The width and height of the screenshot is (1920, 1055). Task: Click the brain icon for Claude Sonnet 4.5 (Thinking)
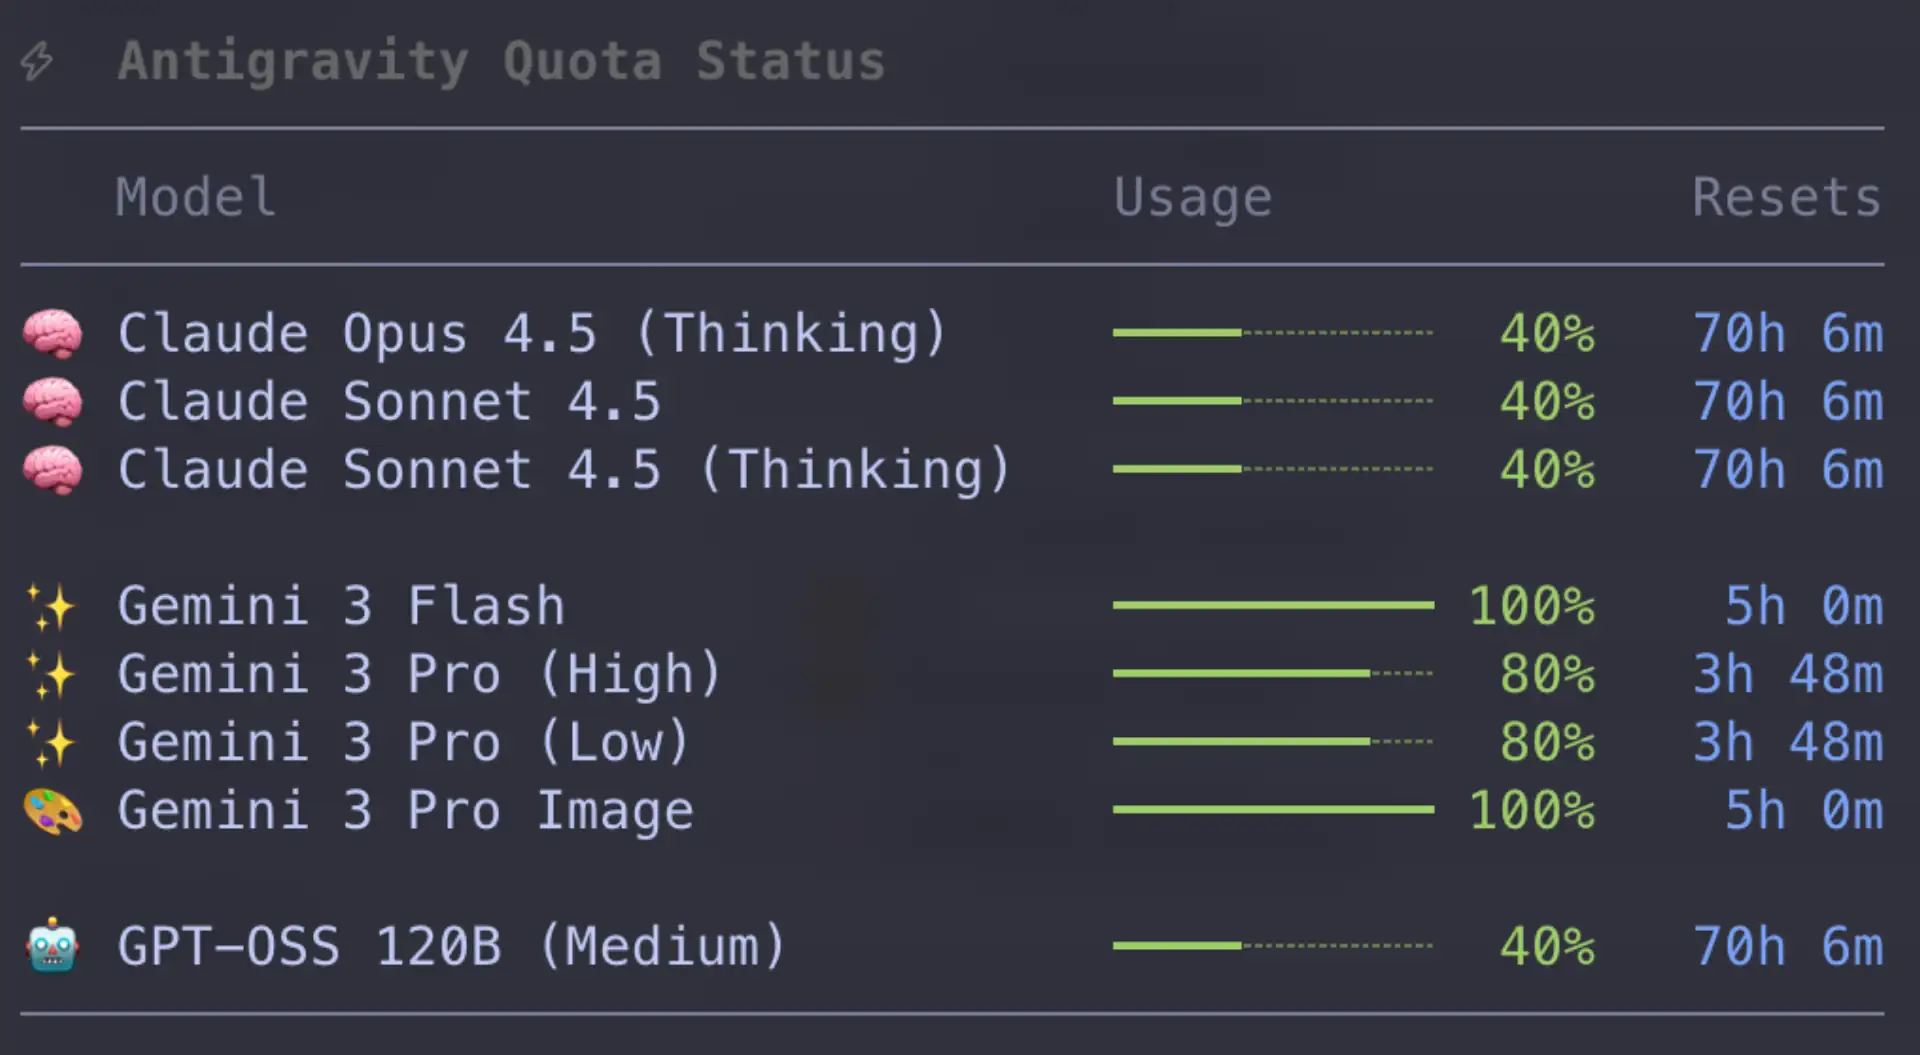(53, 470)
